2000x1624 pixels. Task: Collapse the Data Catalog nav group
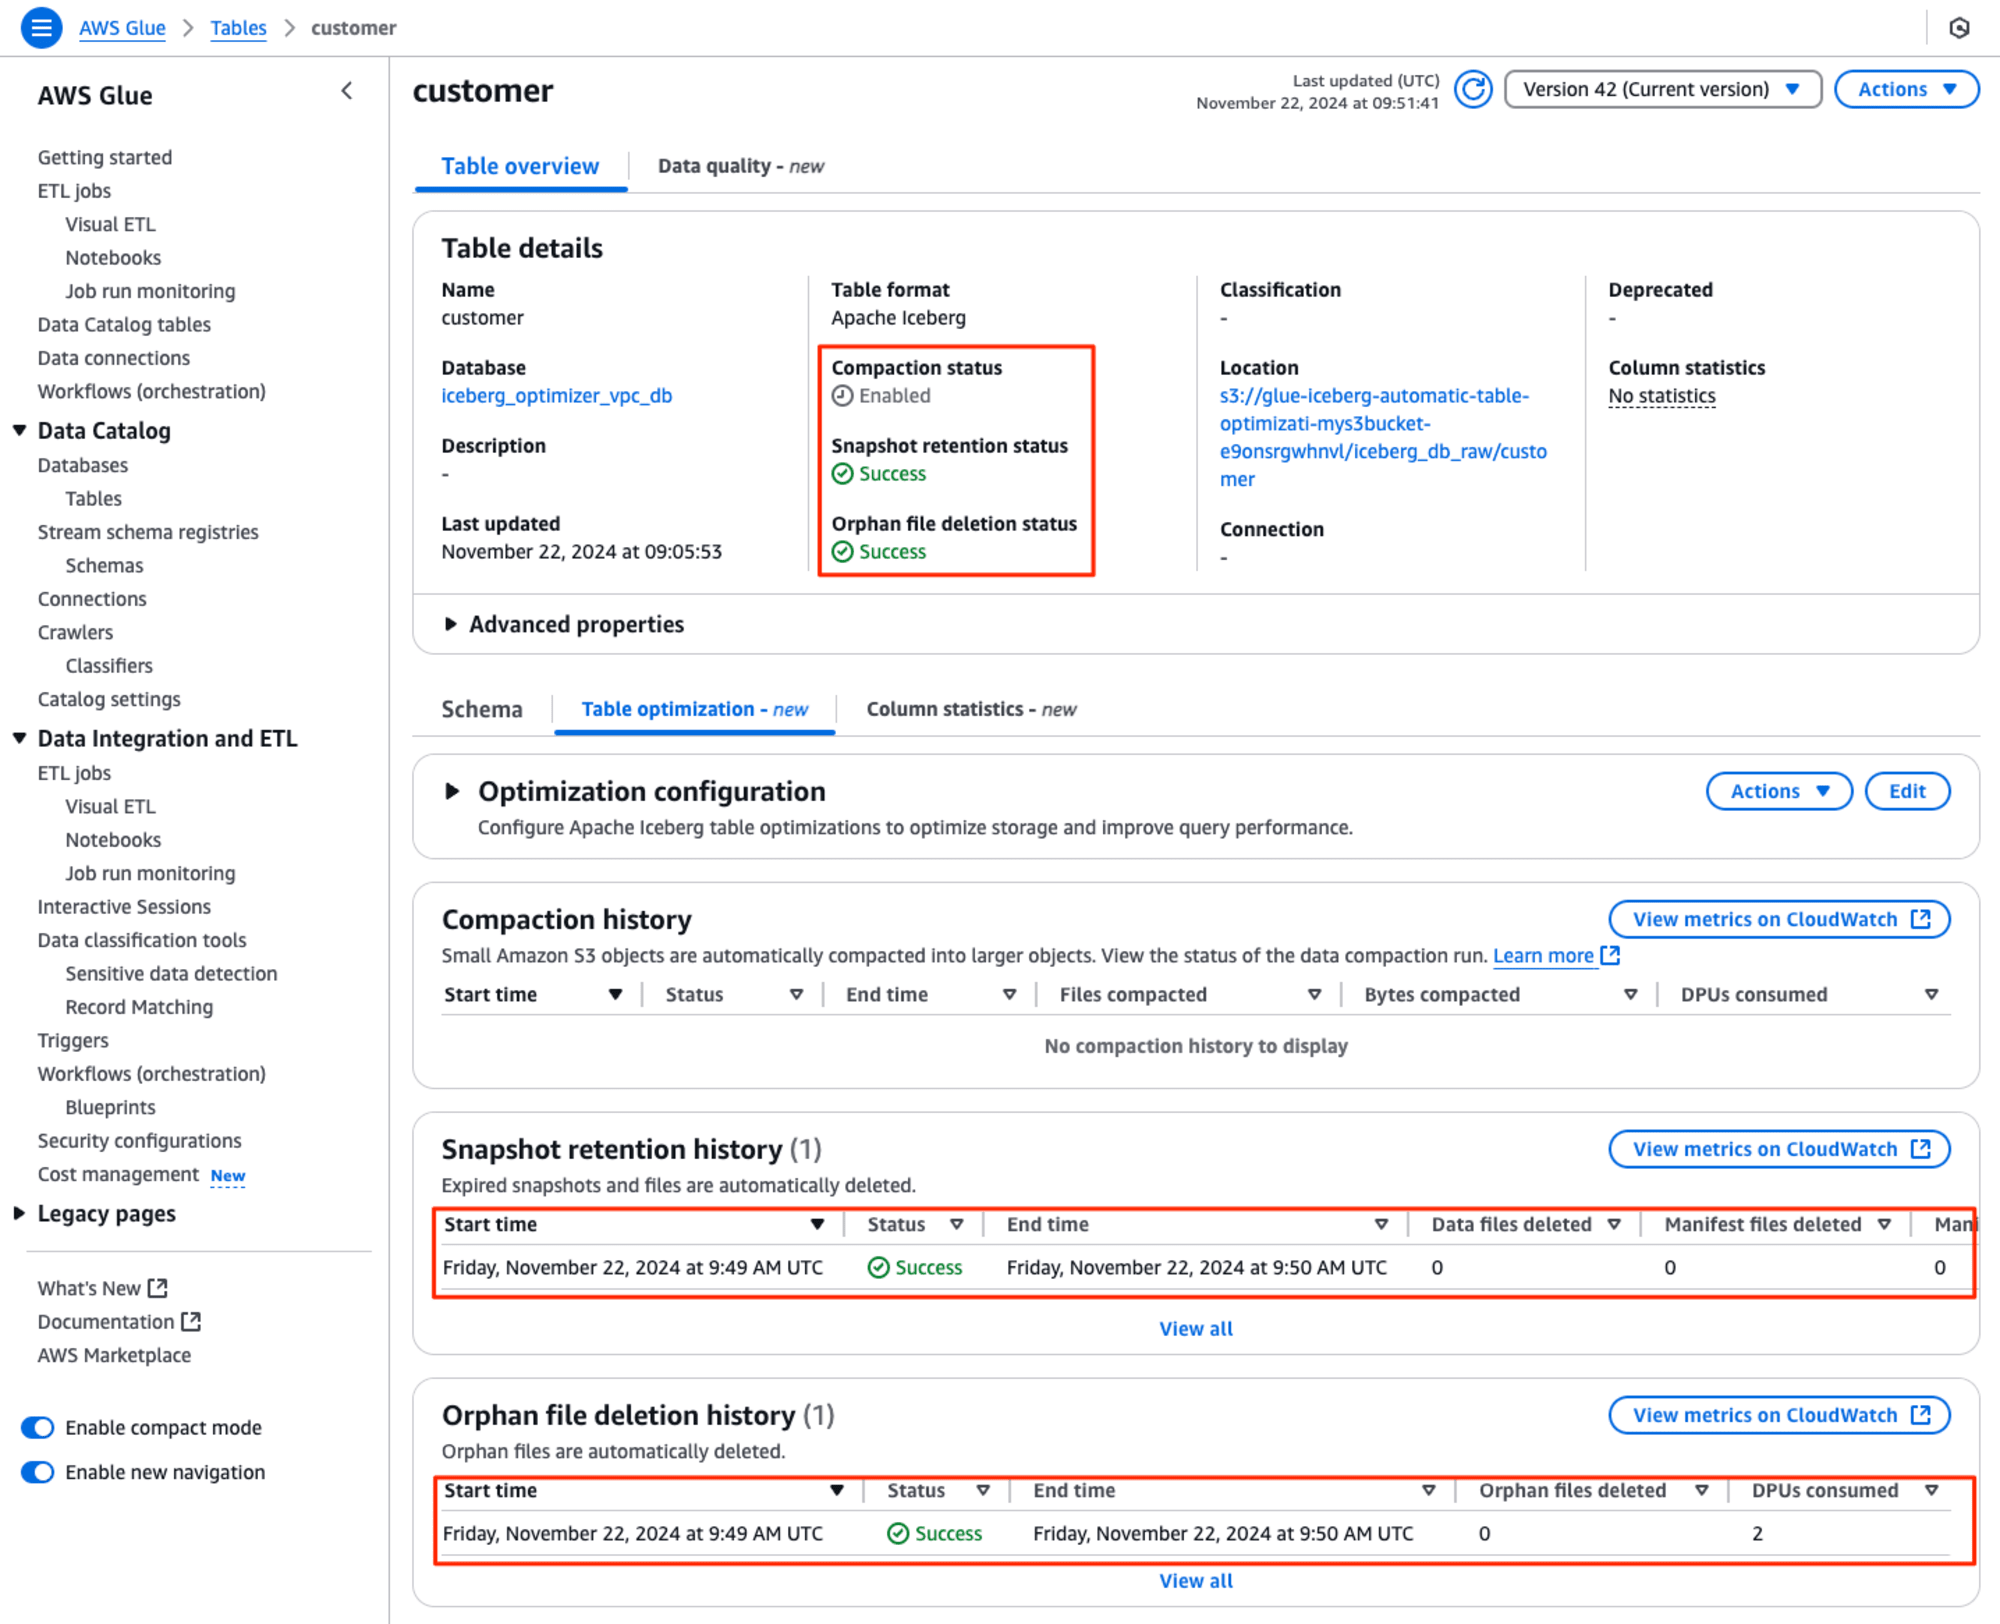tap(19, 430)
